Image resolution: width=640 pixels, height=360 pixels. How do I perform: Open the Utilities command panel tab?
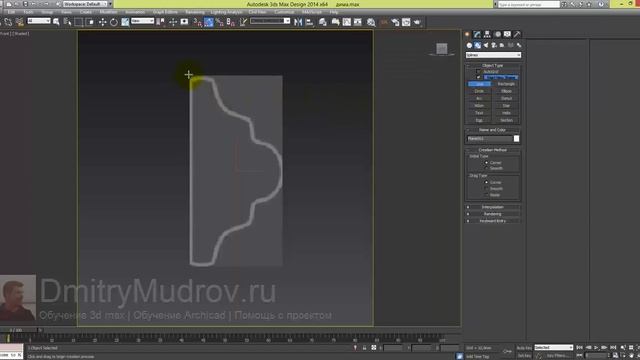(x=517, y=34)
